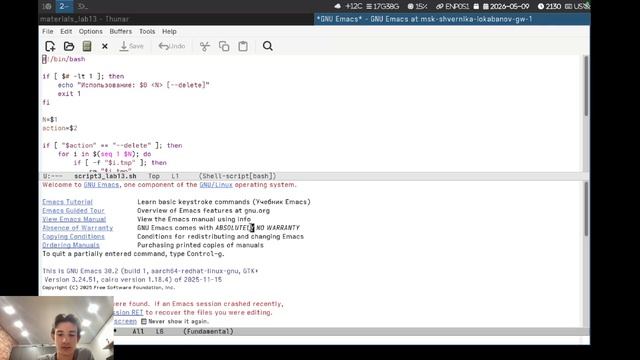
Task: Open the Tools menu
Action: (x=147, y=31)
